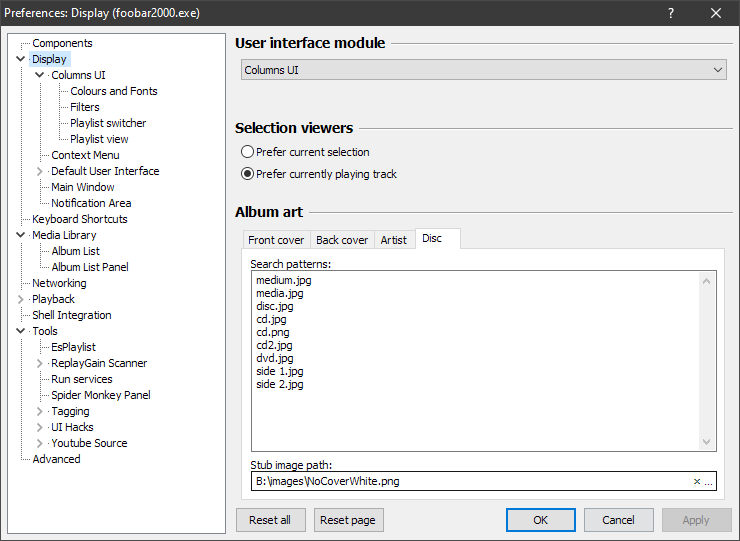Click the help question mark in title bar
This screenshot has height=541, width=740.
click(671, 13)
